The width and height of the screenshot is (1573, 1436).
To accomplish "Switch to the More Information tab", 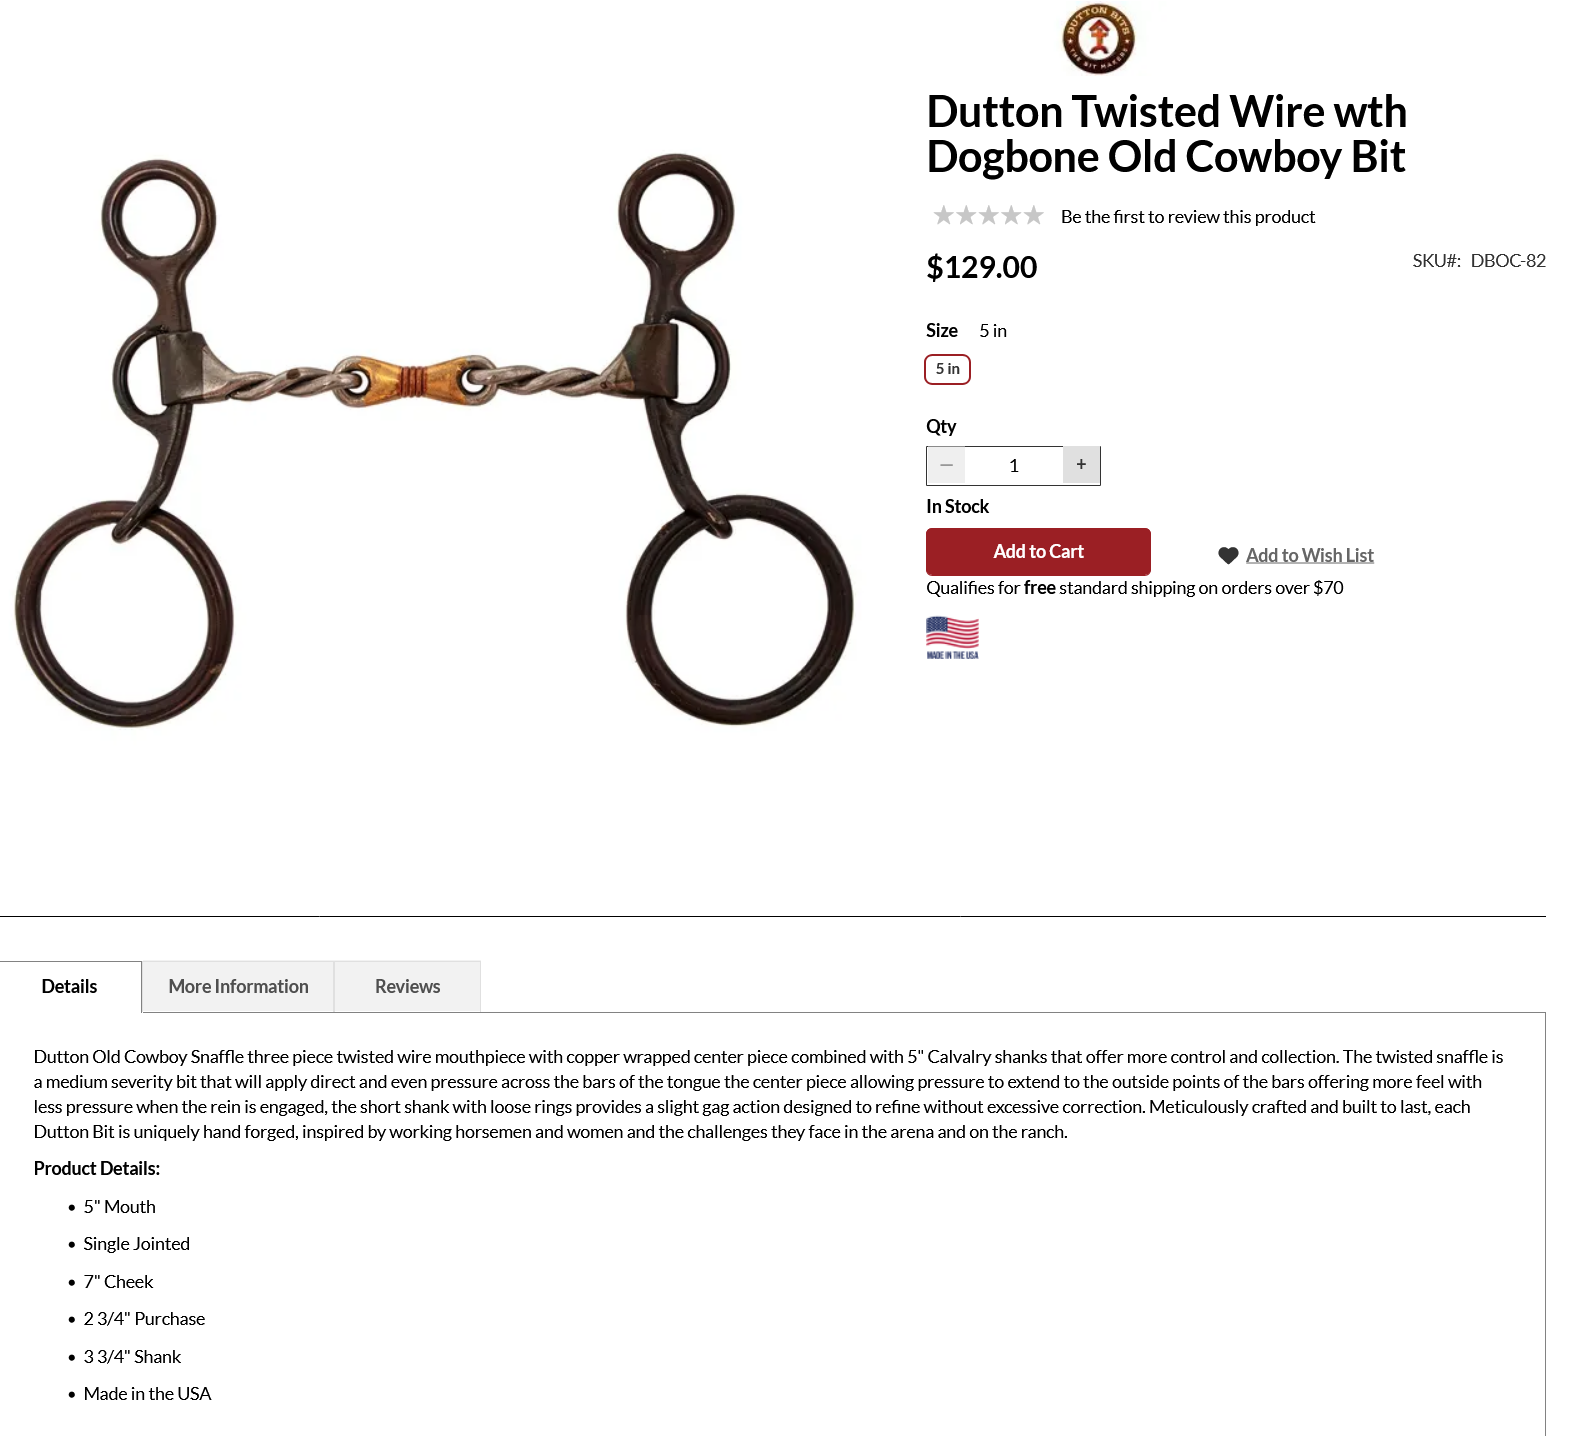I will [x=238, y=987].
